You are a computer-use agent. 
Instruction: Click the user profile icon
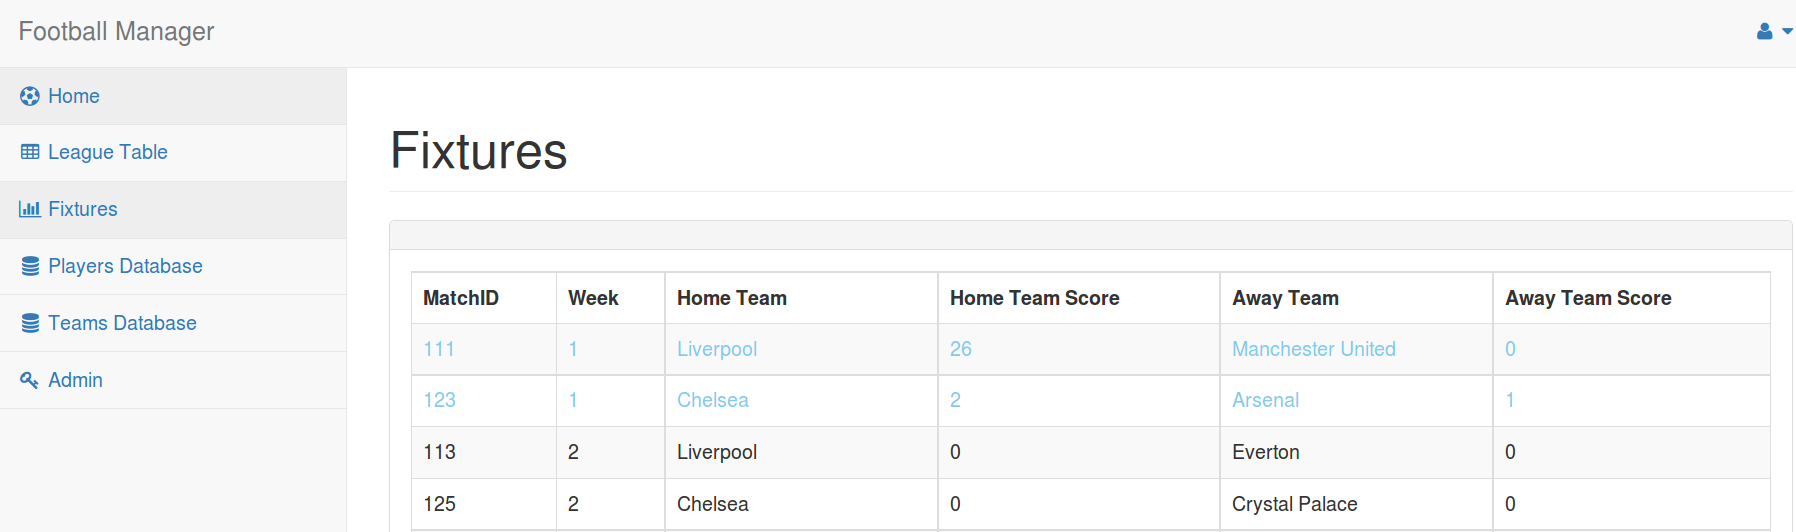1765,32
